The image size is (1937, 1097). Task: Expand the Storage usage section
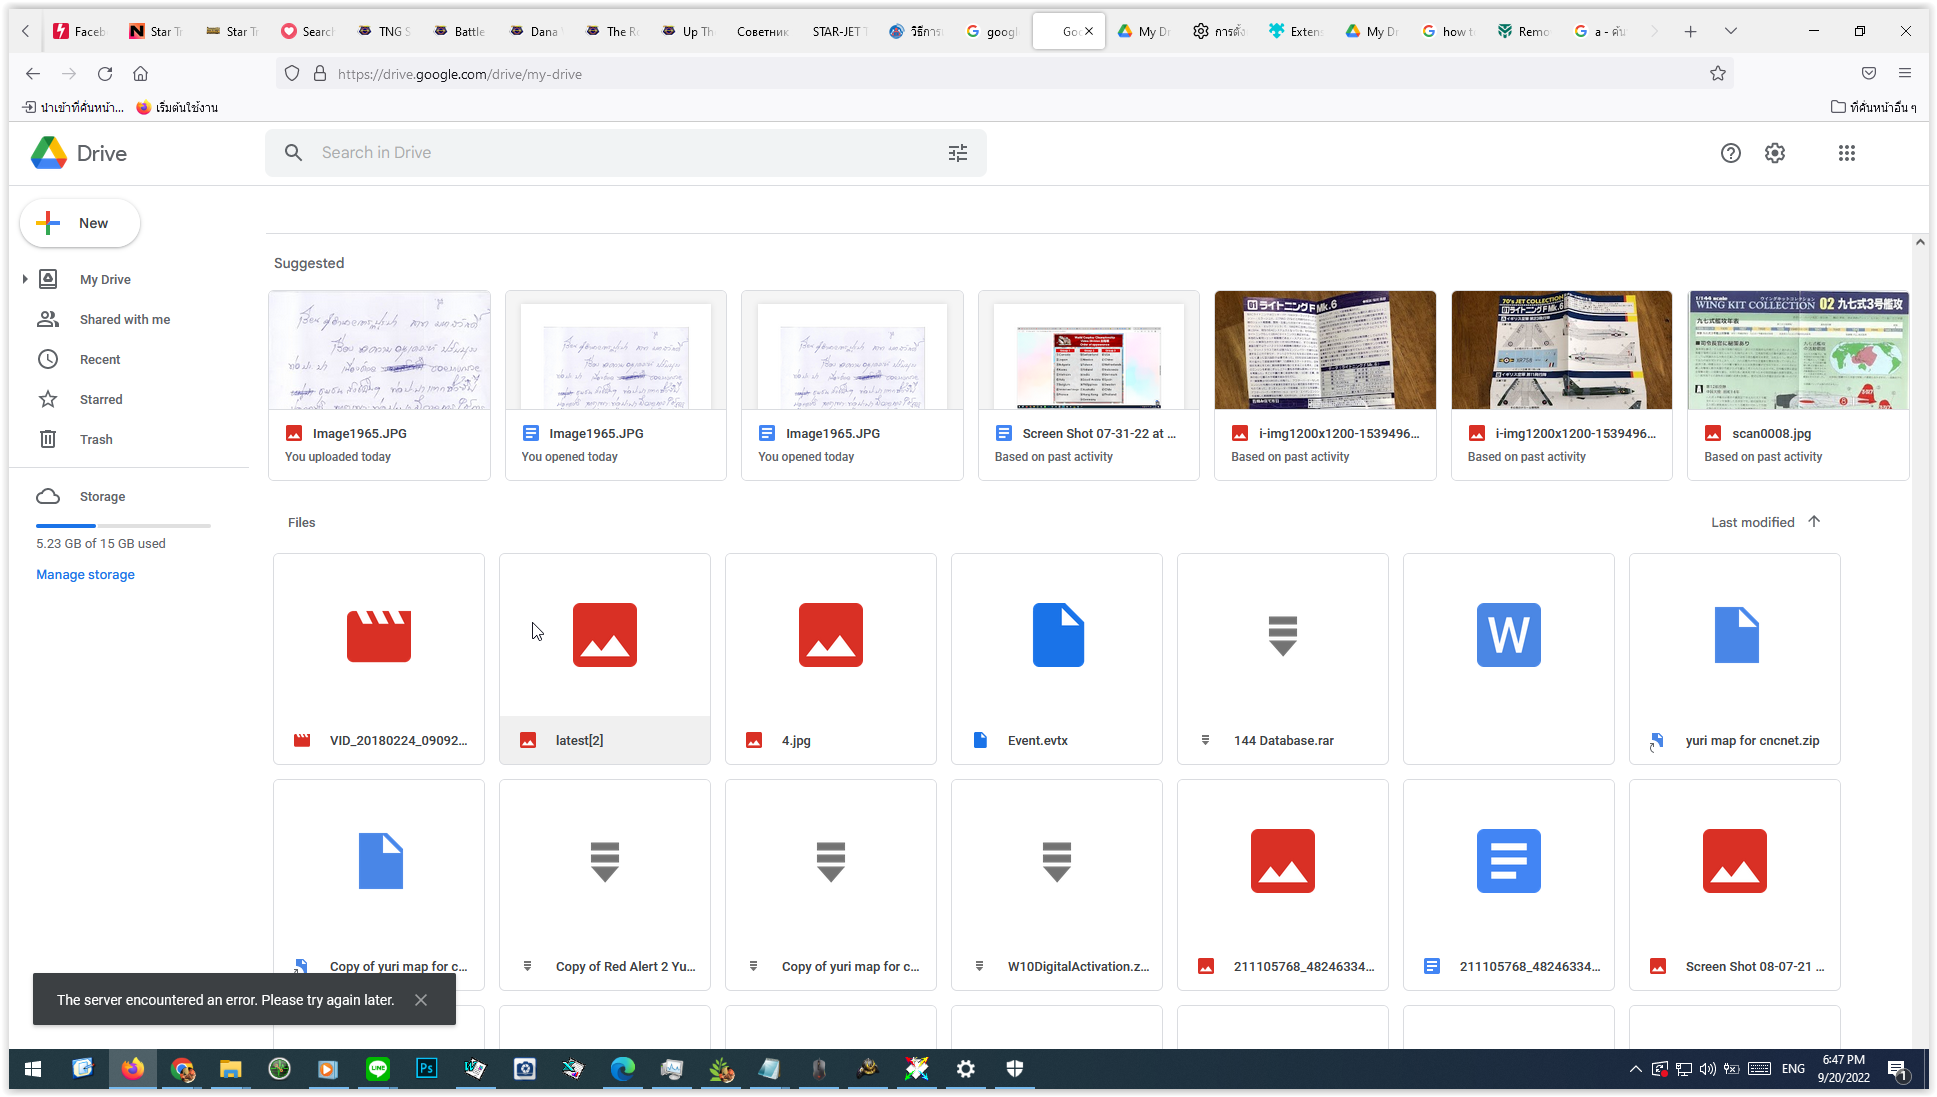coord(102,496)
